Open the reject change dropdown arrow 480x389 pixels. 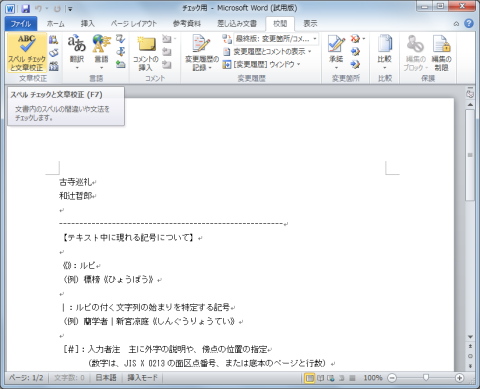[x=363, y=39]
